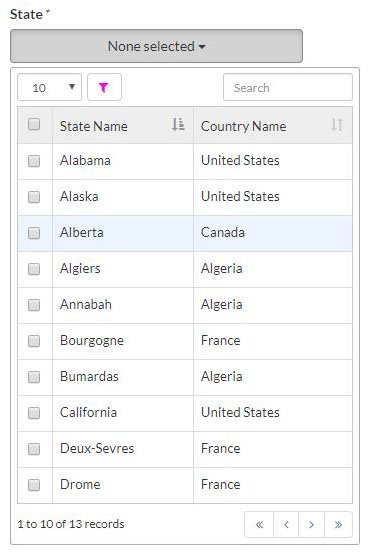Go to first page of records
Screen dimensions: 370x560
point(259,524)
